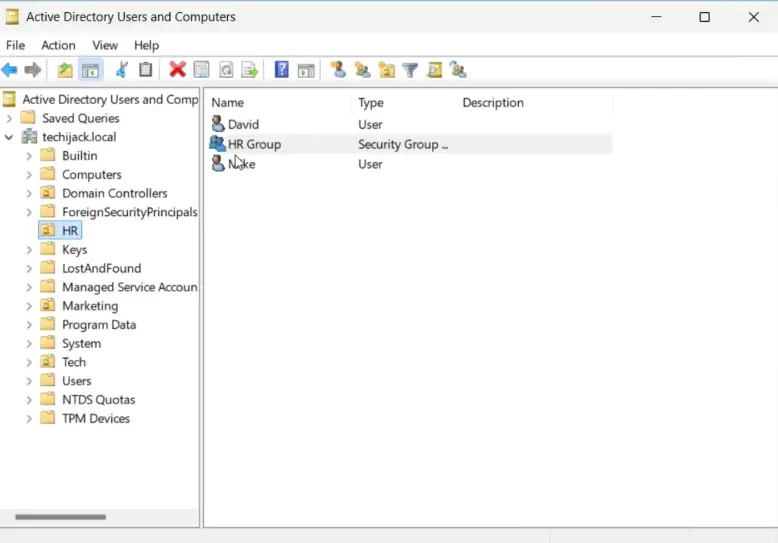Click the app icon in the title bar
The height and width of the screenshot is (543, 778).
click(12, 17)
